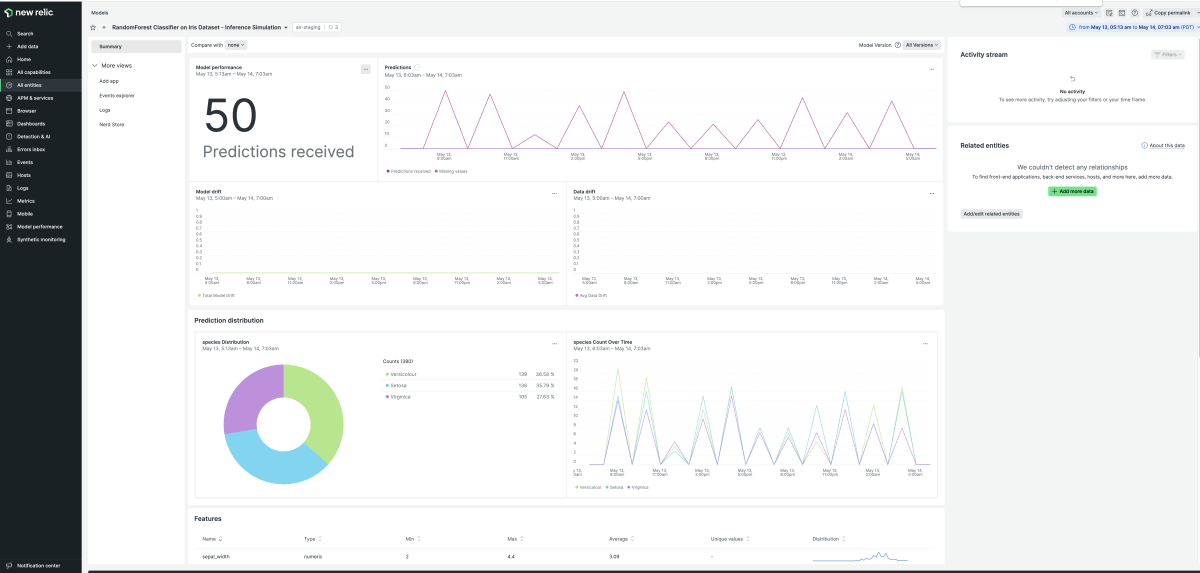
Task: Open the Compare with dropdown
Action: 235,45
